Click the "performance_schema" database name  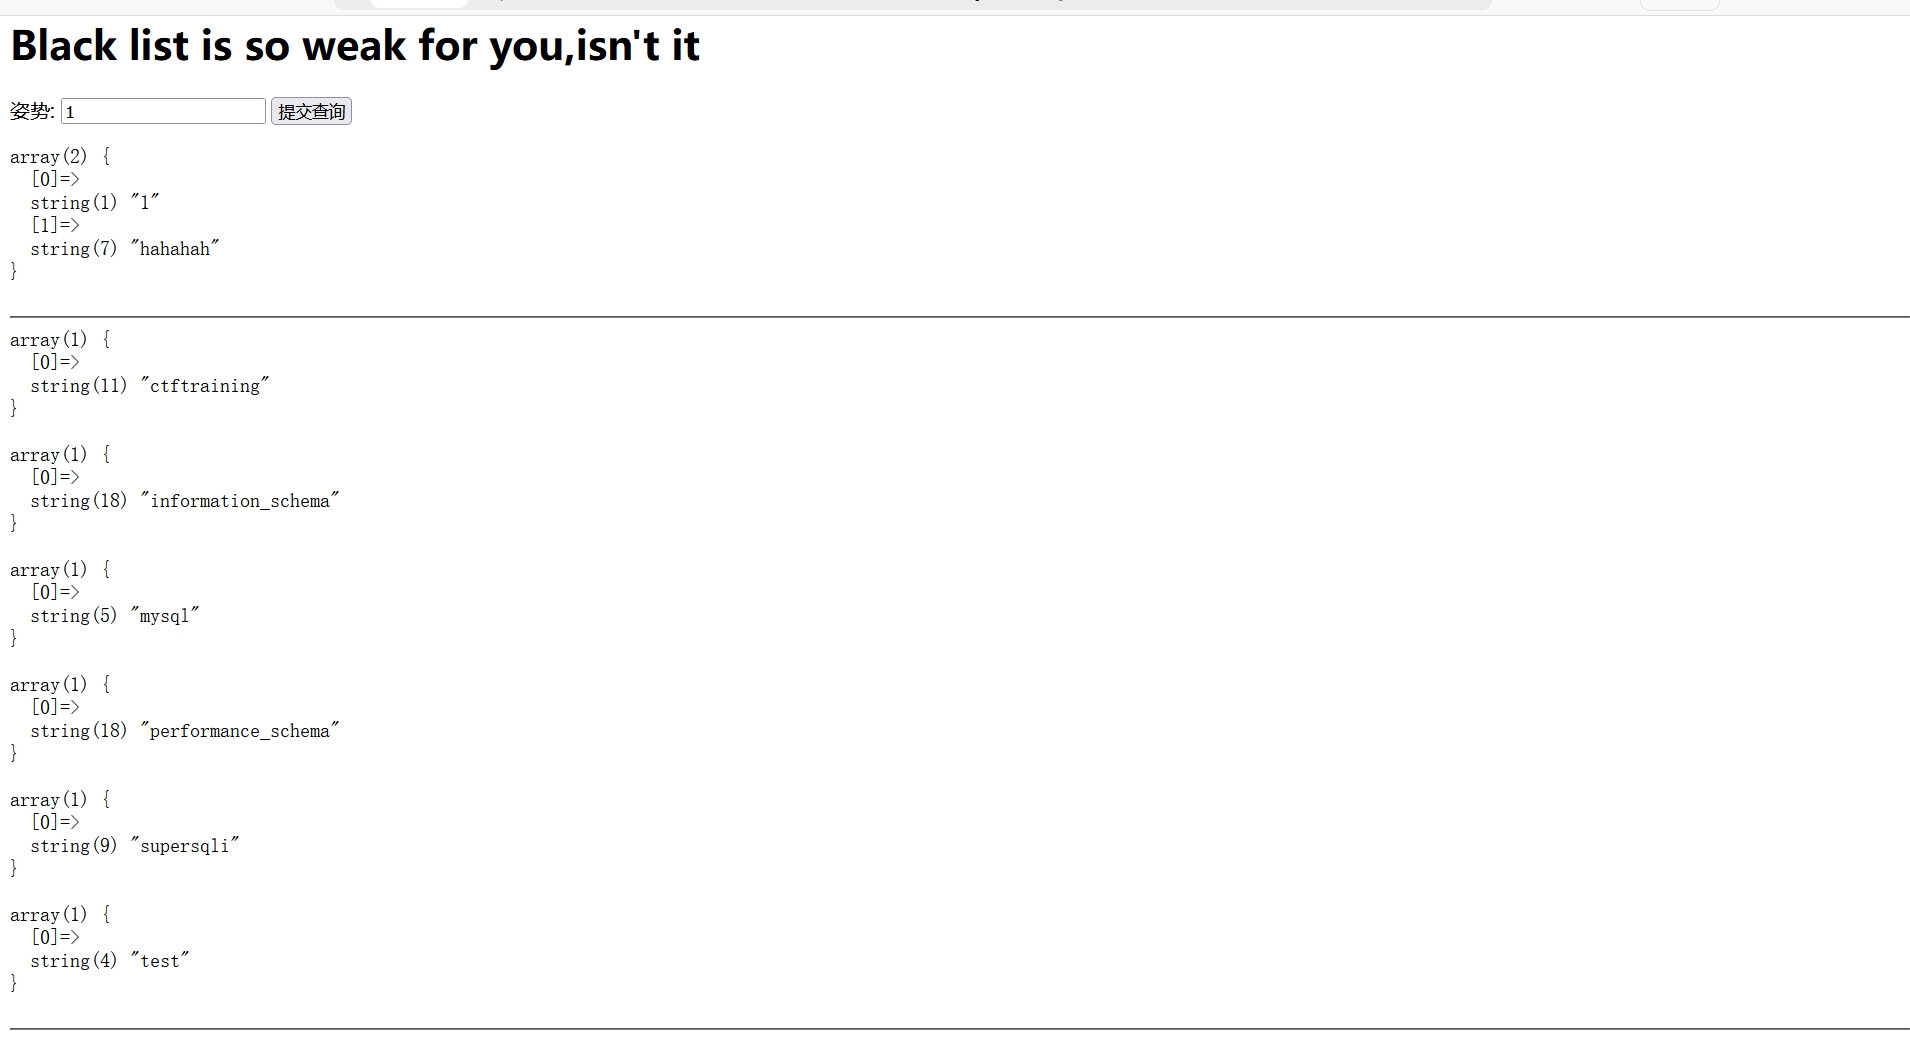point(240,731)
